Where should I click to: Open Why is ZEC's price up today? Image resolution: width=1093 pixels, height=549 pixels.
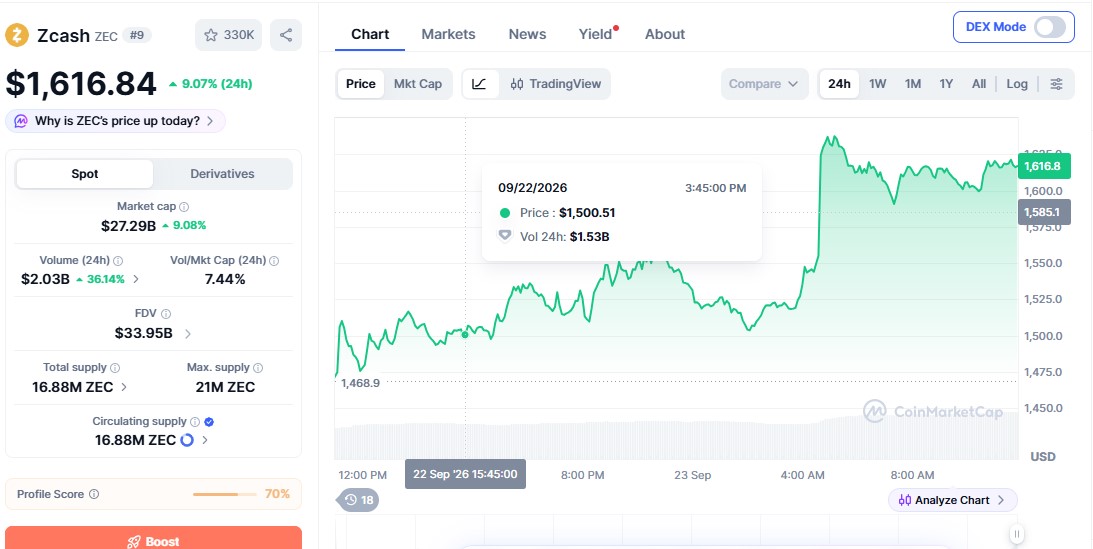pos(115,121)
